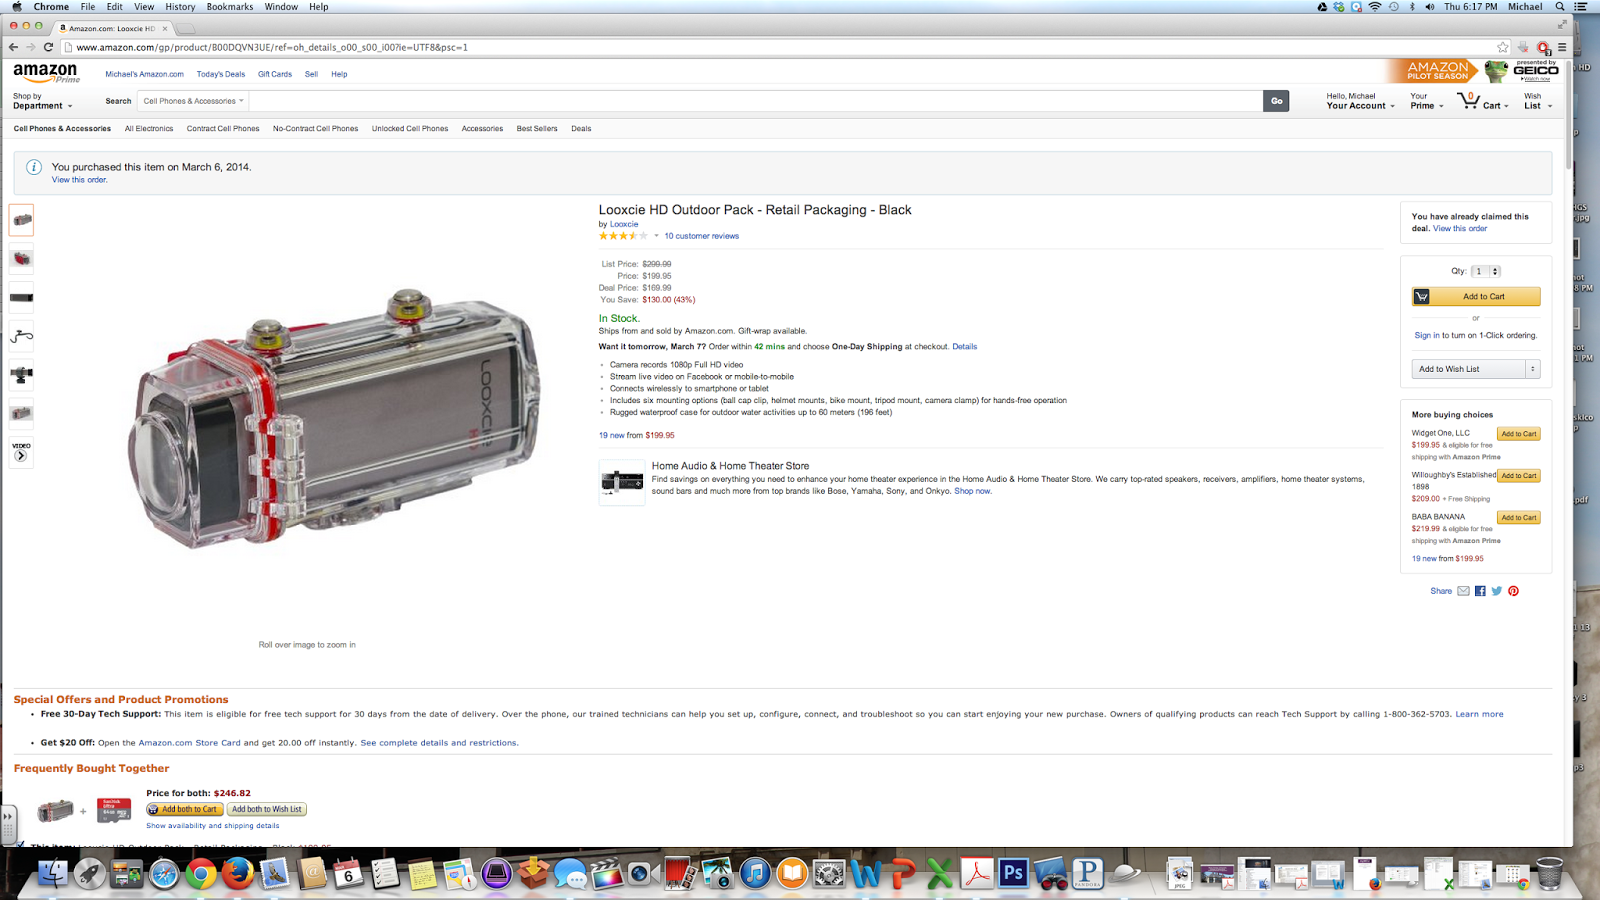Share the product on Facebook
The image size is (1600, 900).
pyautogui.click(x=1480, y=591)
